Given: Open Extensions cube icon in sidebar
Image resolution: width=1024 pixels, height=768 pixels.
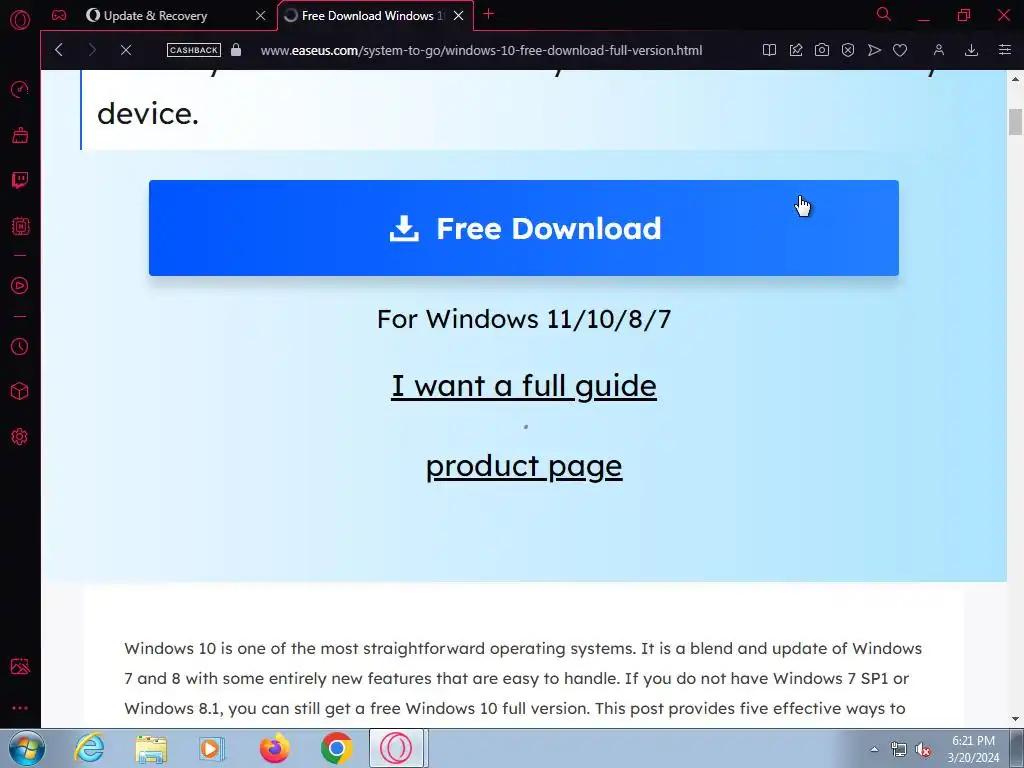Looking at the screenshot, I should [20, 391].
